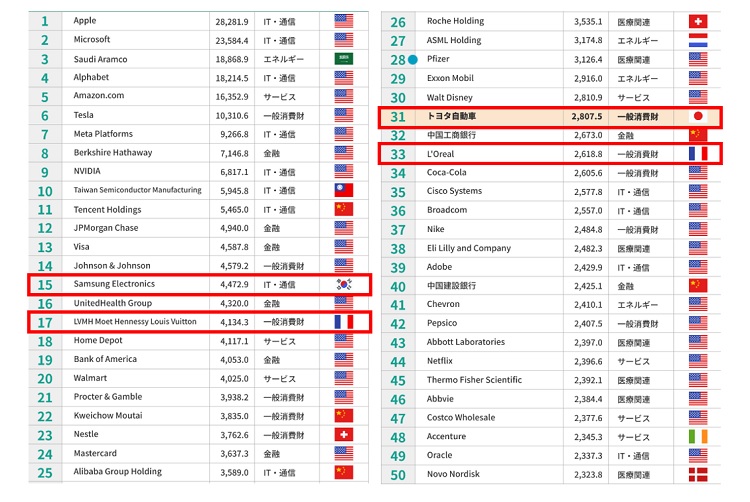The image size is (750, 502).
Task: Click the Amazon.com サービス sector cell
Action: coord(280,97)
